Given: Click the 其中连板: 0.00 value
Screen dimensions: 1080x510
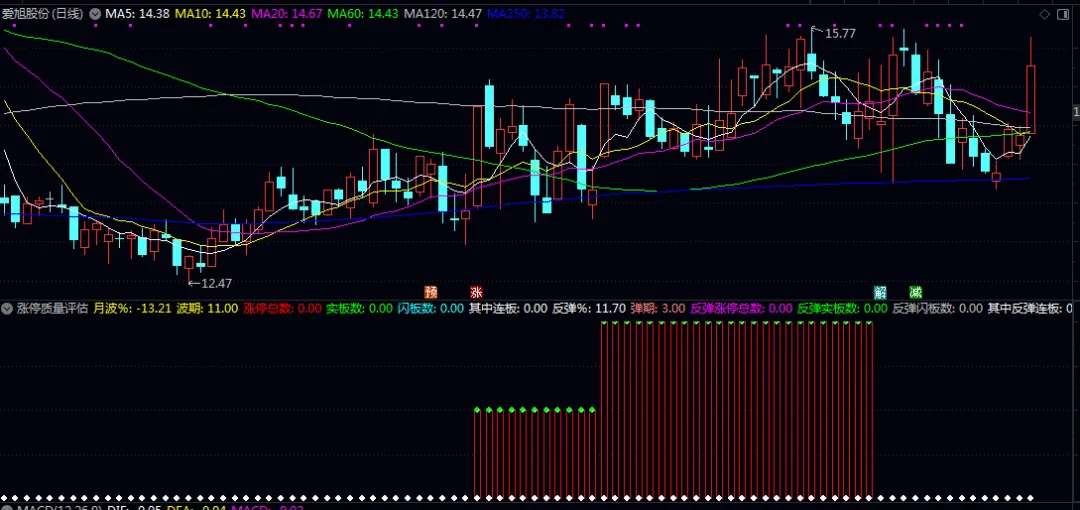Looking at the screenshot, I should (508, 308).
